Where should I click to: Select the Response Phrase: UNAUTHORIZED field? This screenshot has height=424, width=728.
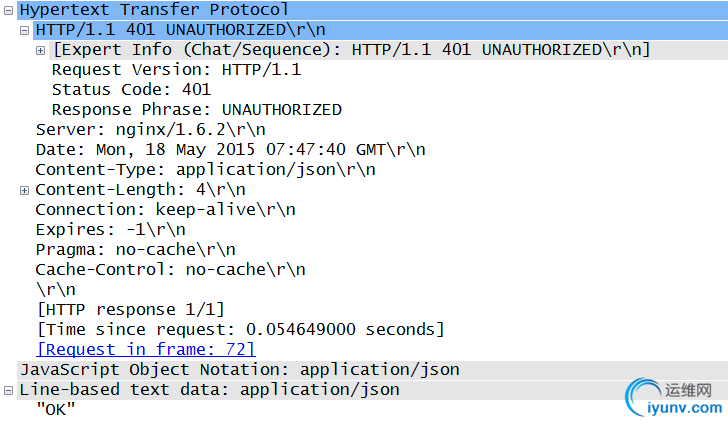(197, 110)
